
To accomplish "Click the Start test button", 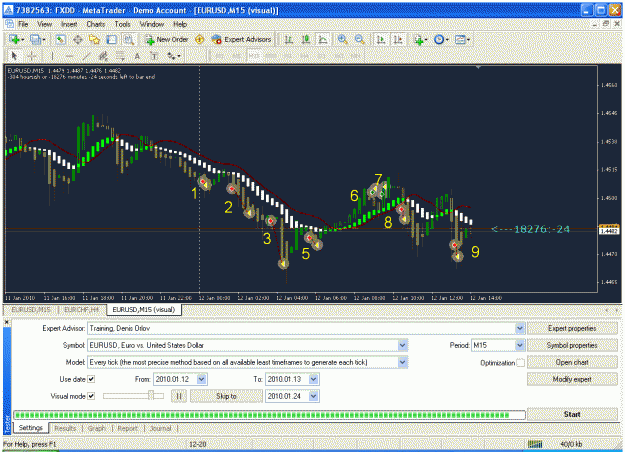I will pos(572,414).
